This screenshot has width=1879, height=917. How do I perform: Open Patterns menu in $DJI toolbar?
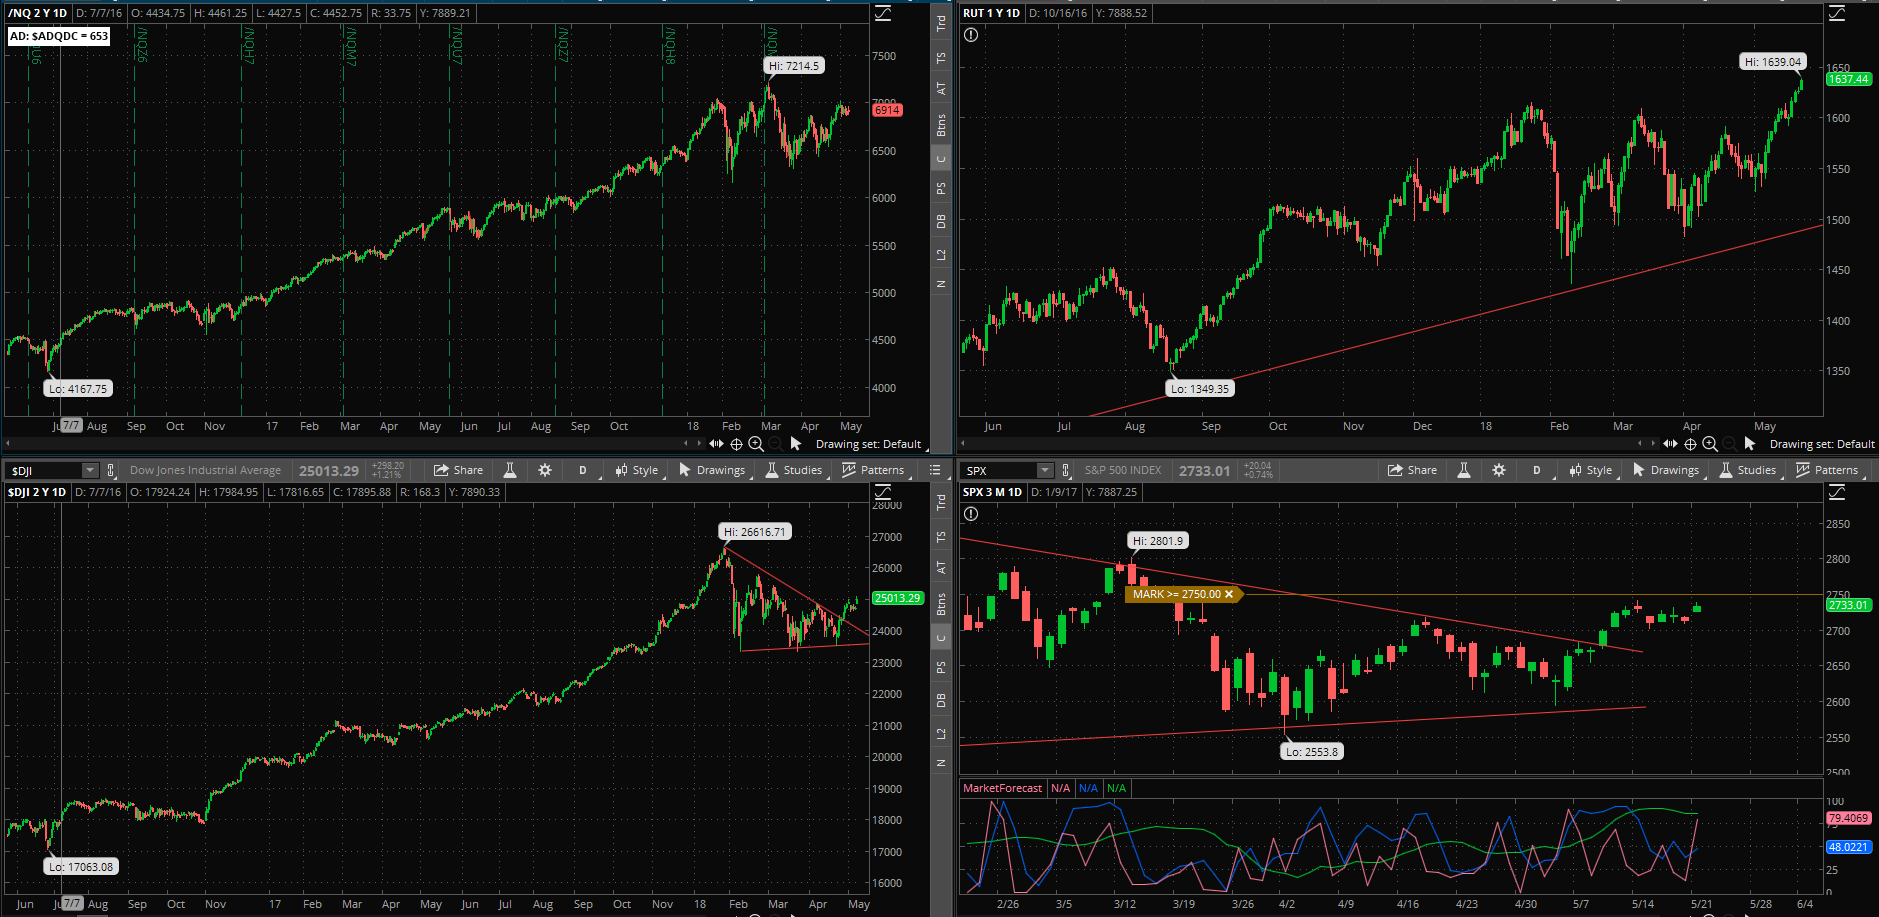(874, 470)
